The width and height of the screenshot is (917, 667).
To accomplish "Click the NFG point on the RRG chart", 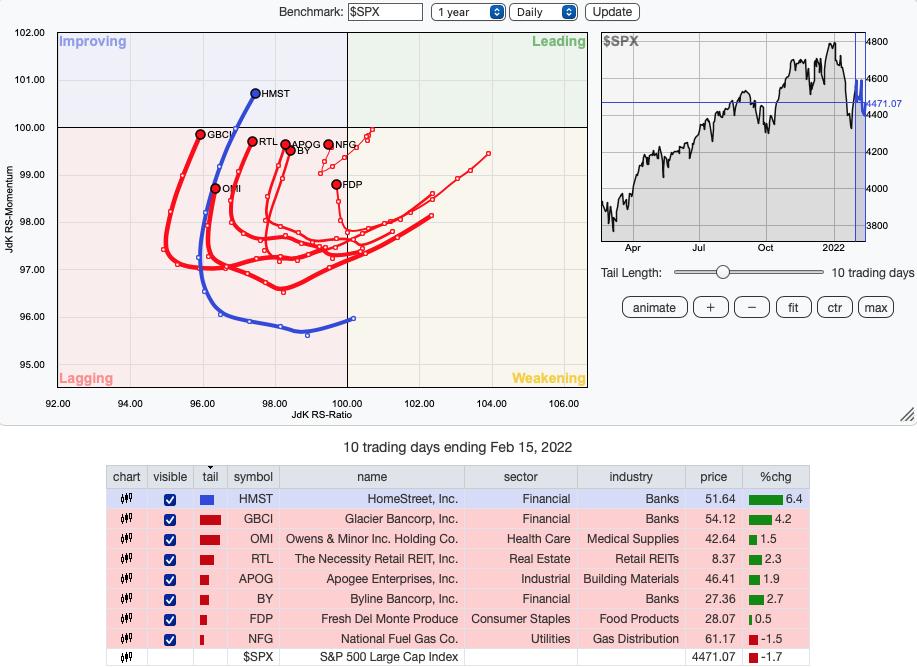I will point(329,144).
